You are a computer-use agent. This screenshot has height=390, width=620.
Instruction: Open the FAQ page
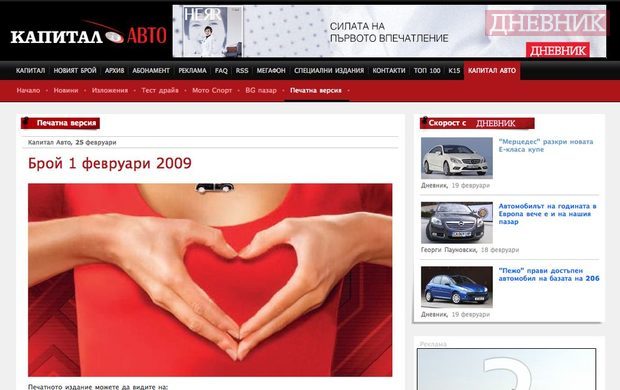pos(221,70)
